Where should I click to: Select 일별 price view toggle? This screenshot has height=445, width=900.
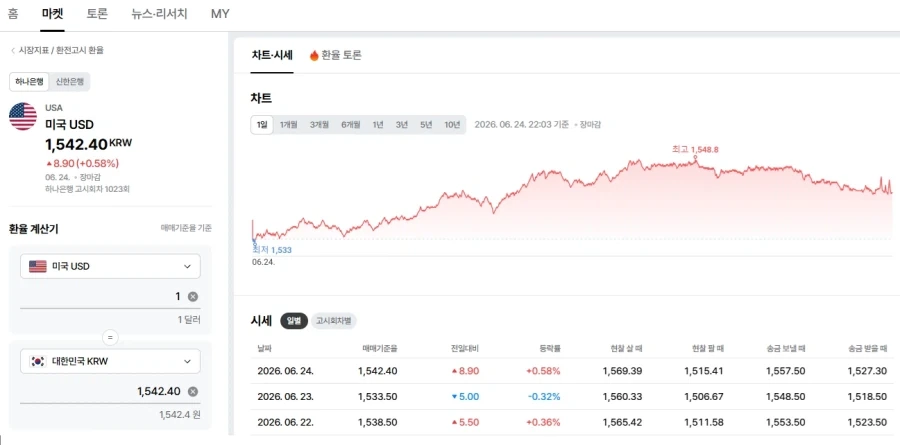pos(294,321)
